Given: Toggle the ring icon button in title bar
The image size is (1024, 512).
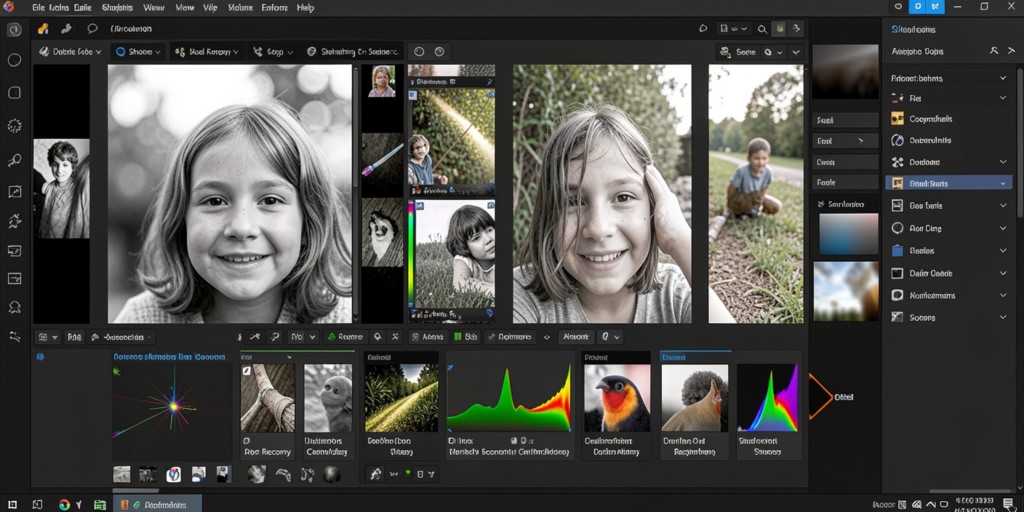Looking at the screenshot, I should coord(898,7).
